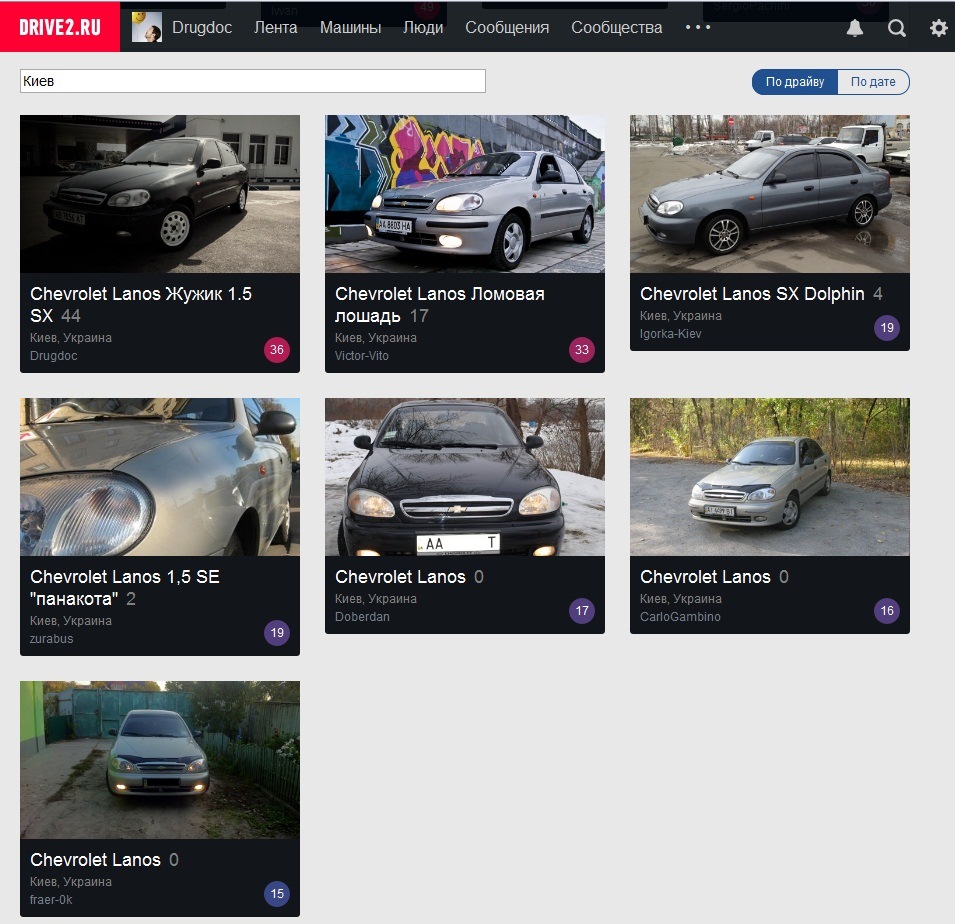This screenshot has width=955, height=924.
Task: Open the Drugdoc profile link
Action: [x=202, y=27]
